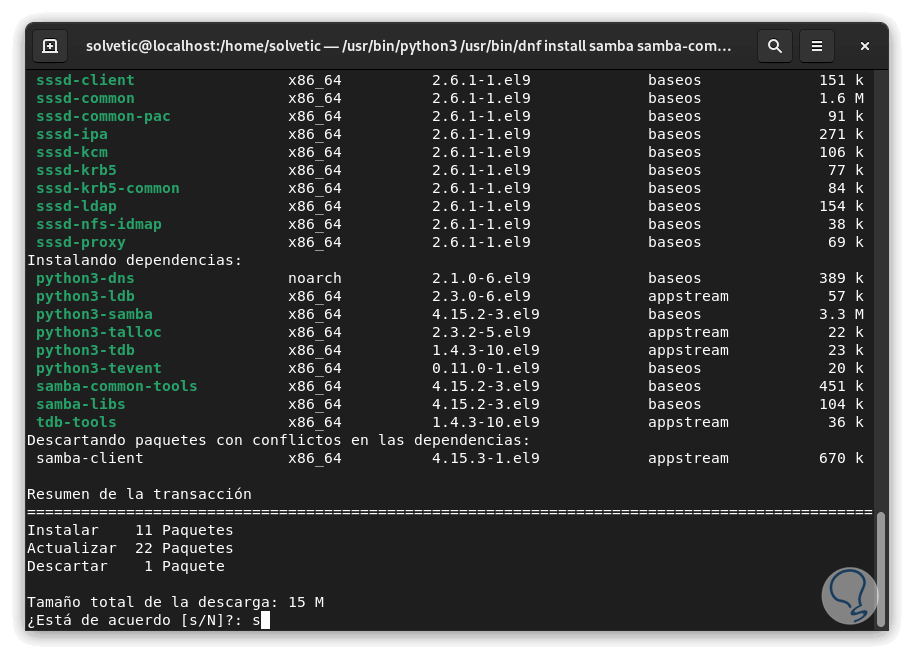The height and width of the screenshot is (659, 914).
Task: Select the sssd-ldap package name
Action: (76, 206)
